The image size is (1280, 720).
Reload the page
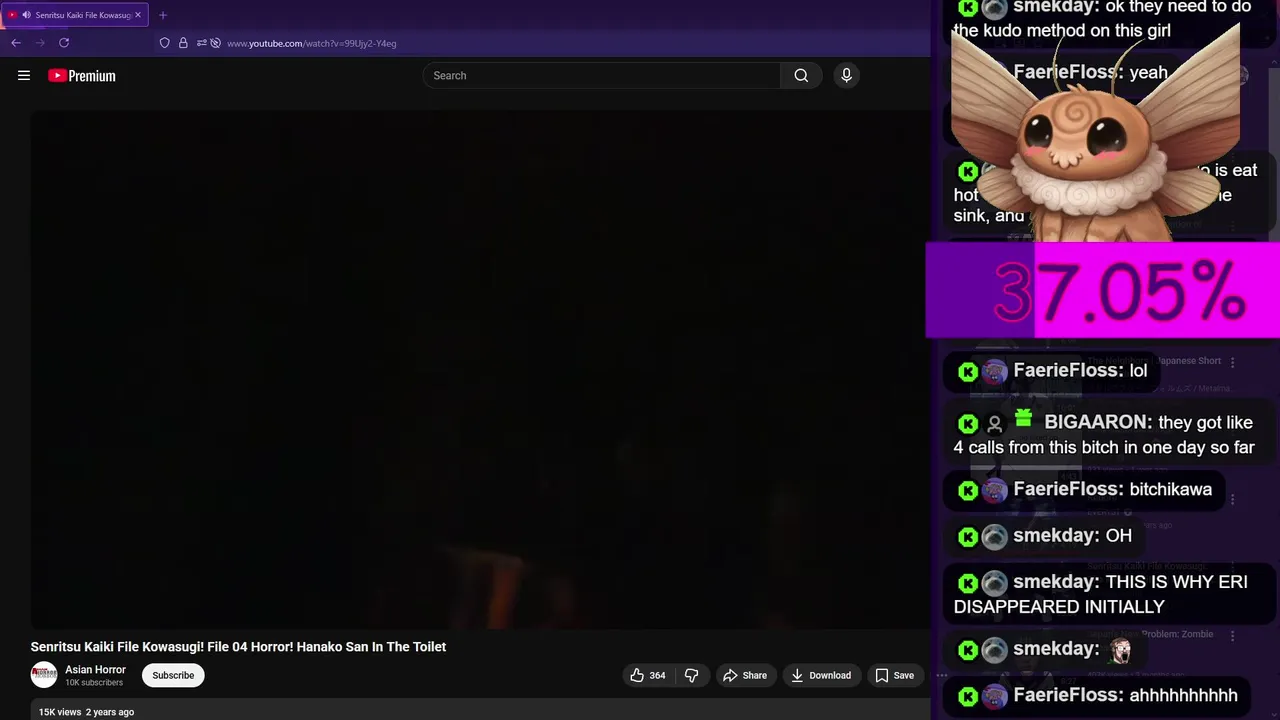pos(64,43)
